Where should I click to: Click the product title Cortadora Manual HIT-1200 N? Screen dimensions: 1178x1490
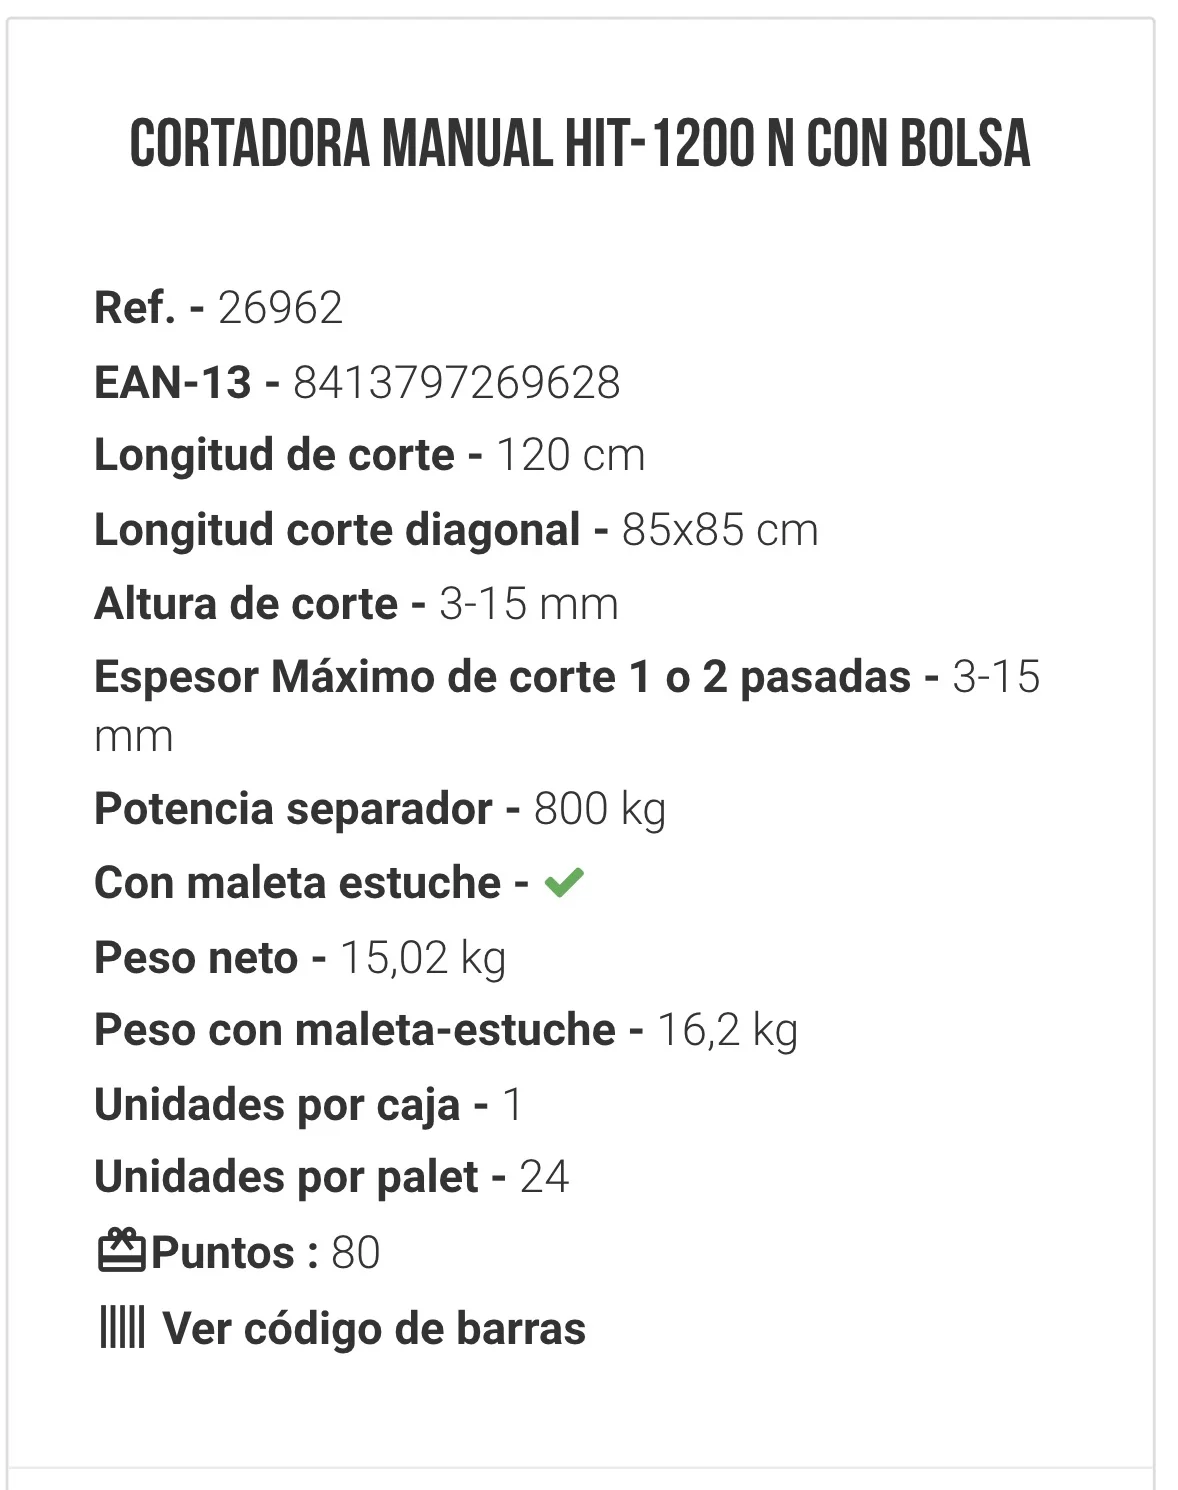pyautogui.click(x=580, y=144)
